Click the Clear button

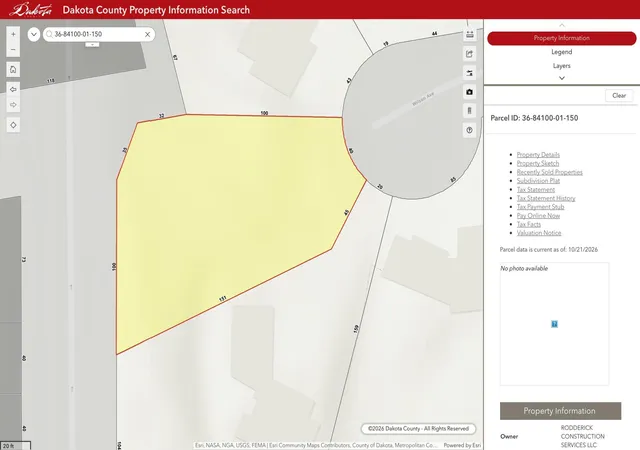(x=619, y=96)
